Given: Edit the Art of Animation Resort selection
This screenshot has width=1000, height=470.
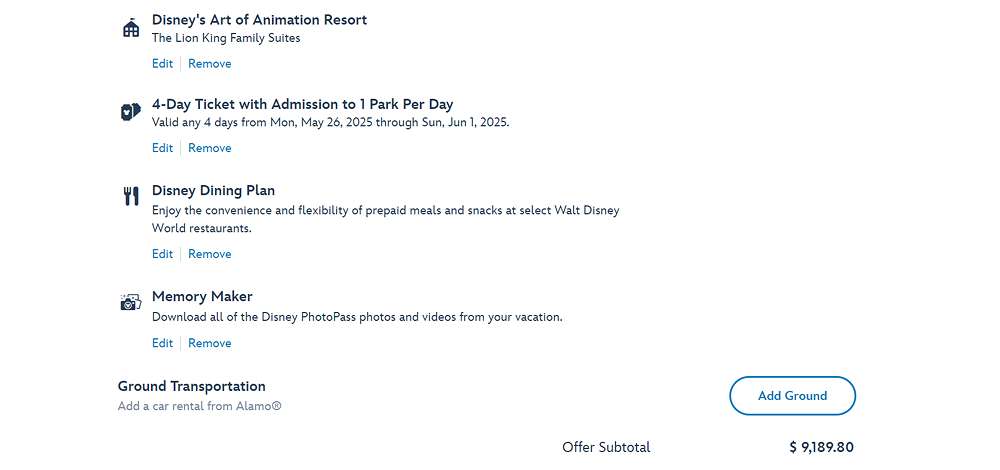Looking at the screenshot, I should (163, 64).
